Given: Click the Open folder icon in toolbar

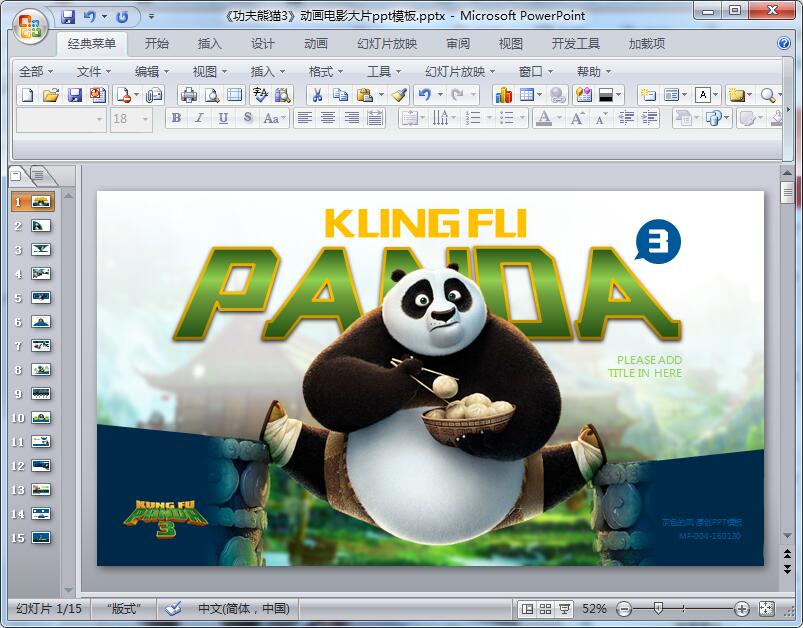Looking at the screenshot, I should pyautogui.click(x=51, y=95).
